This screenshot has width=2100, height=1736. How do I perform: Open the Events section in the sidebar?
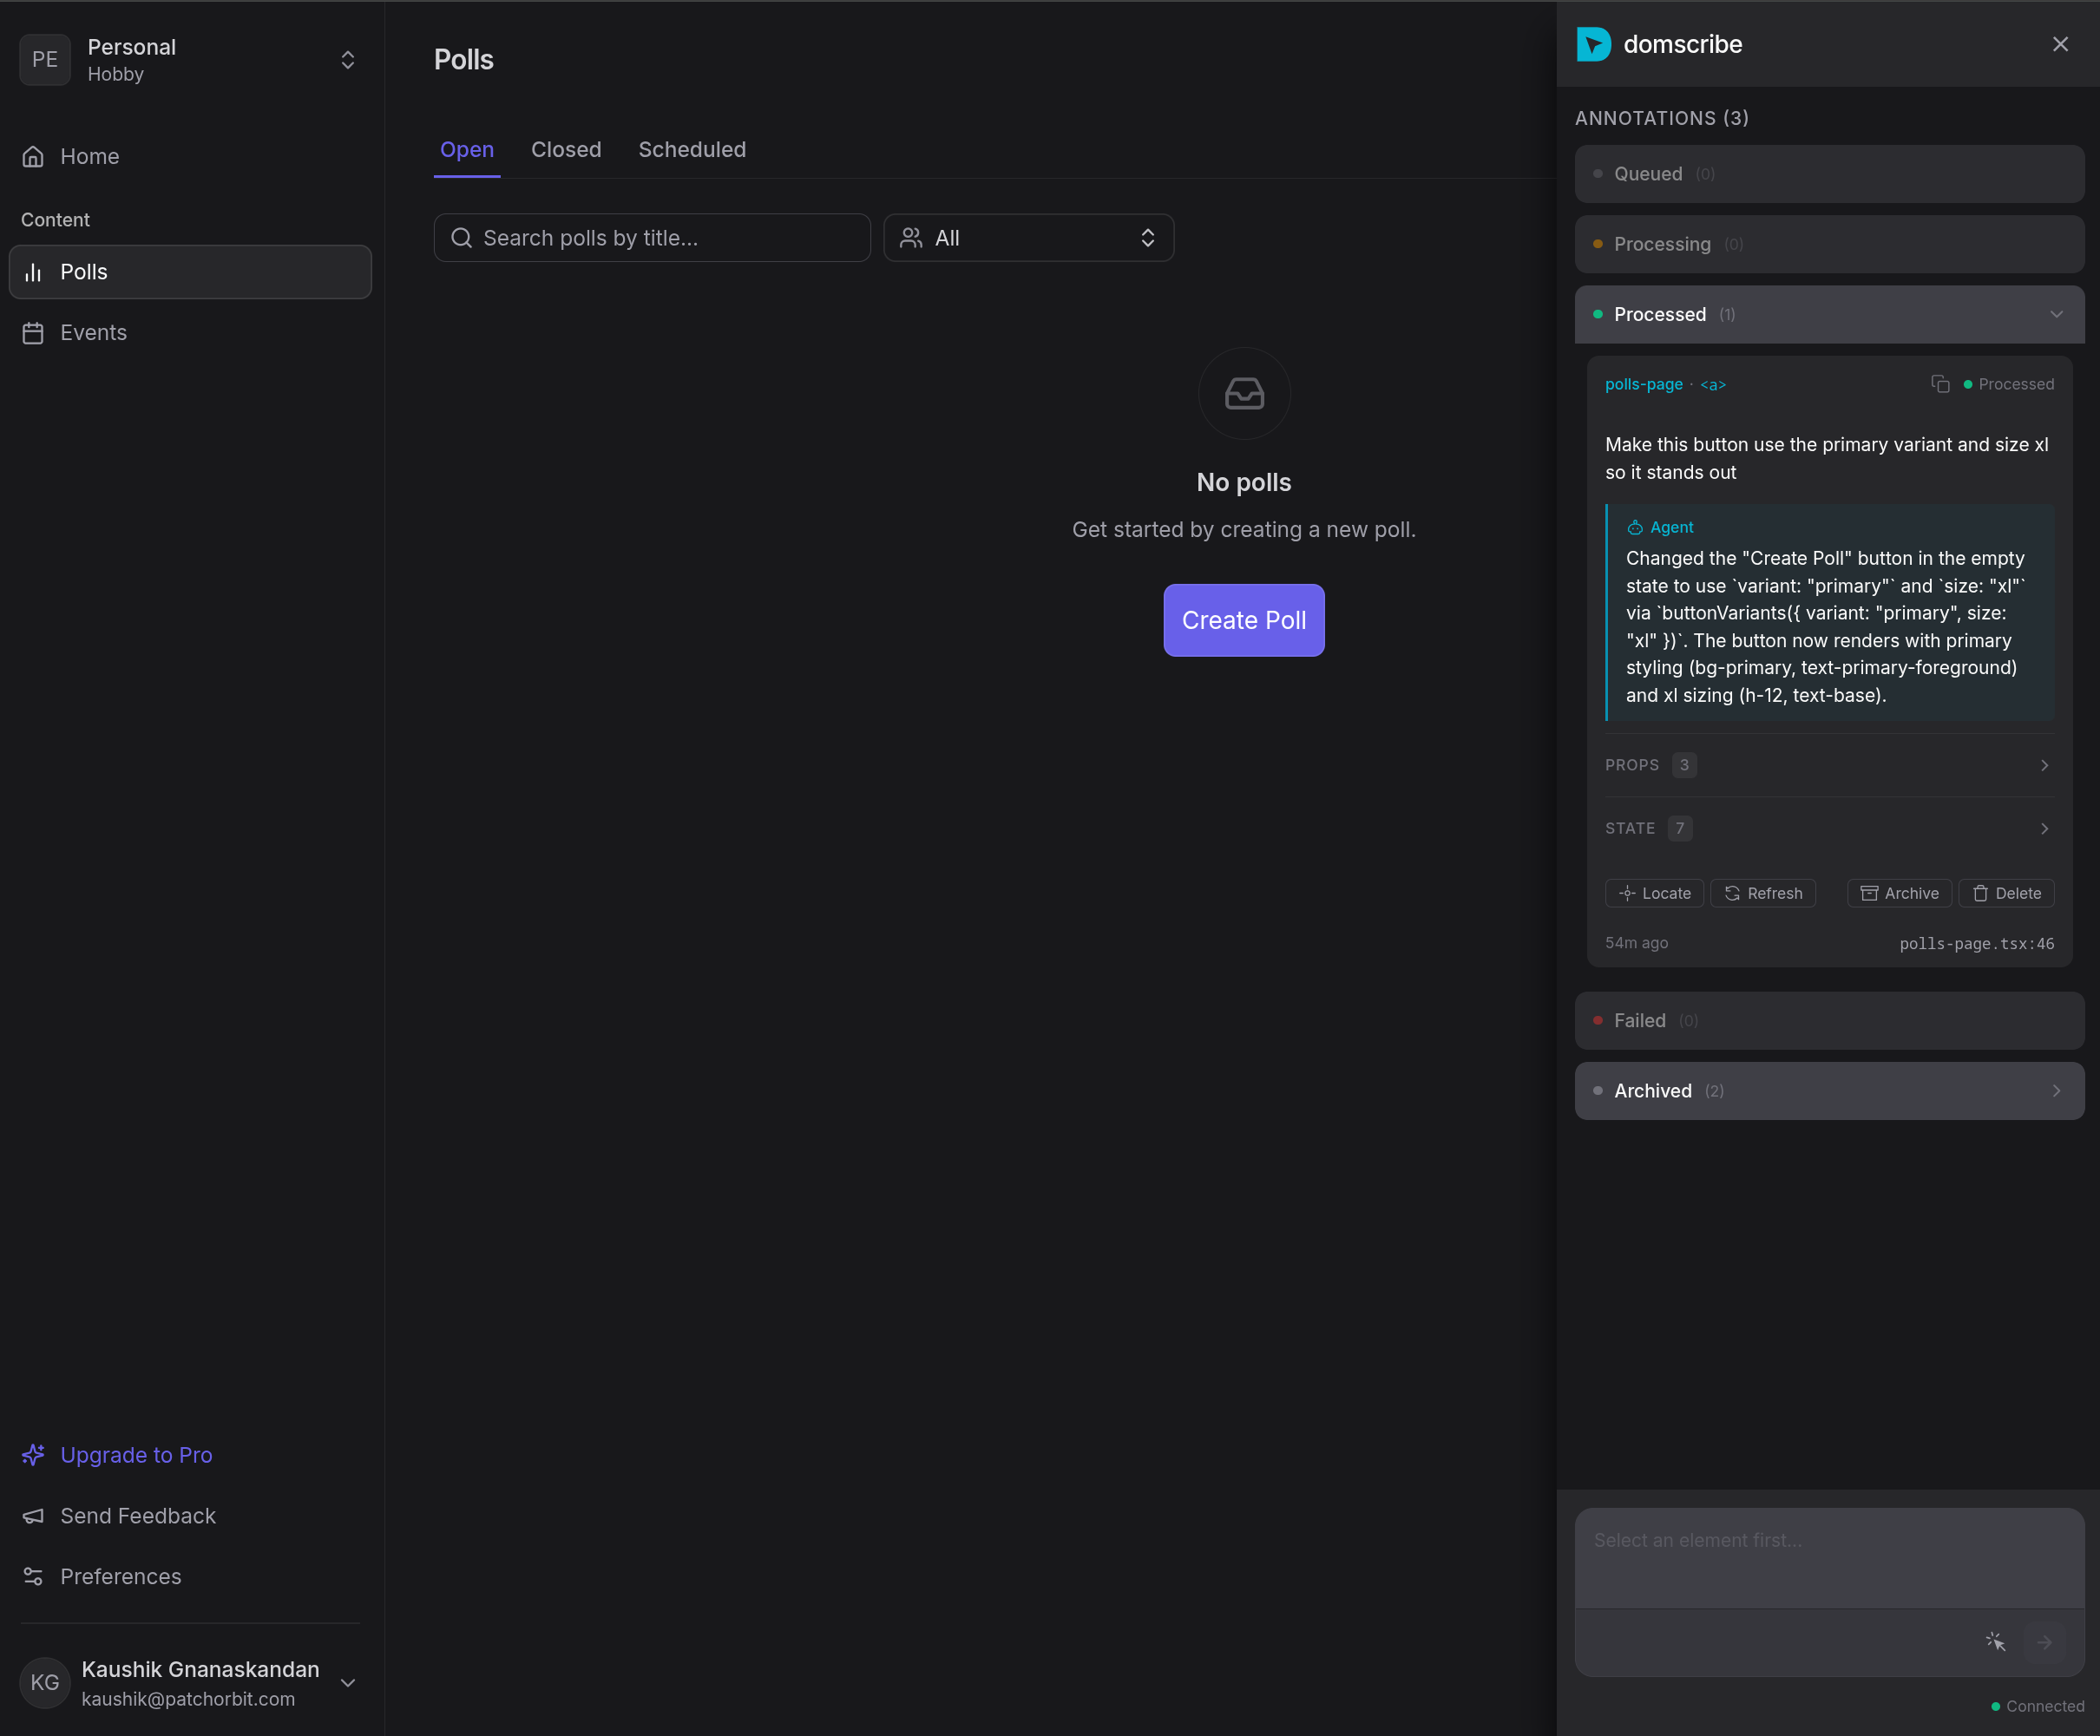[94, 332]
